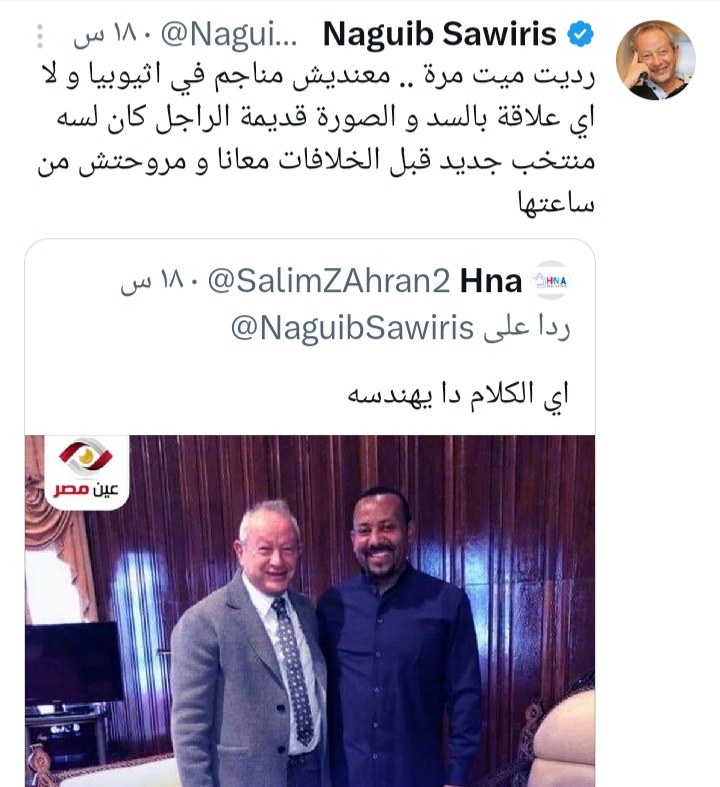Click the television in the photo background
The height and width of the screenshot is (787, 720).
coord(74,663)
